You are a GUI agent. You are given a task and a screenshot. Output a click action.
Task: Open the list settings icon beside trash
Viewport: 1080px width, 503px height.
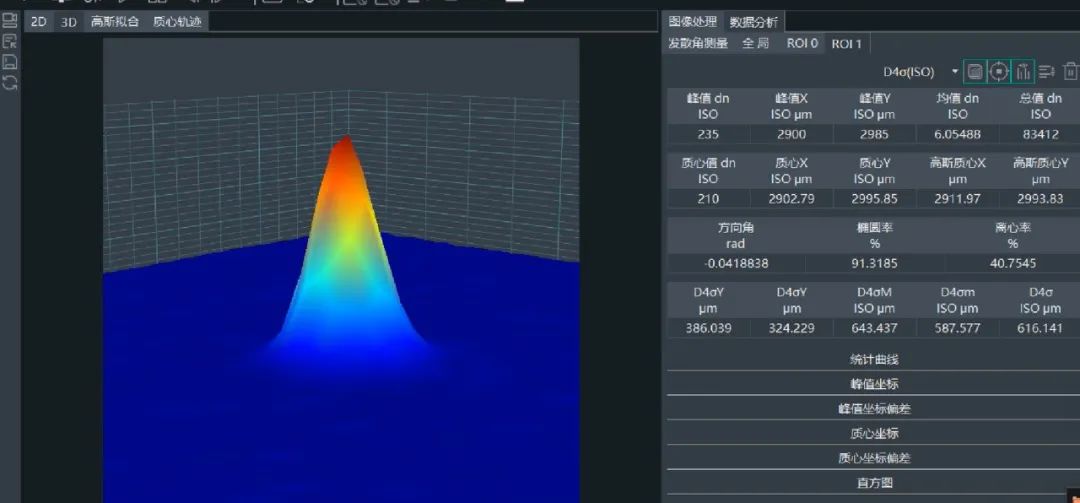1047,71
